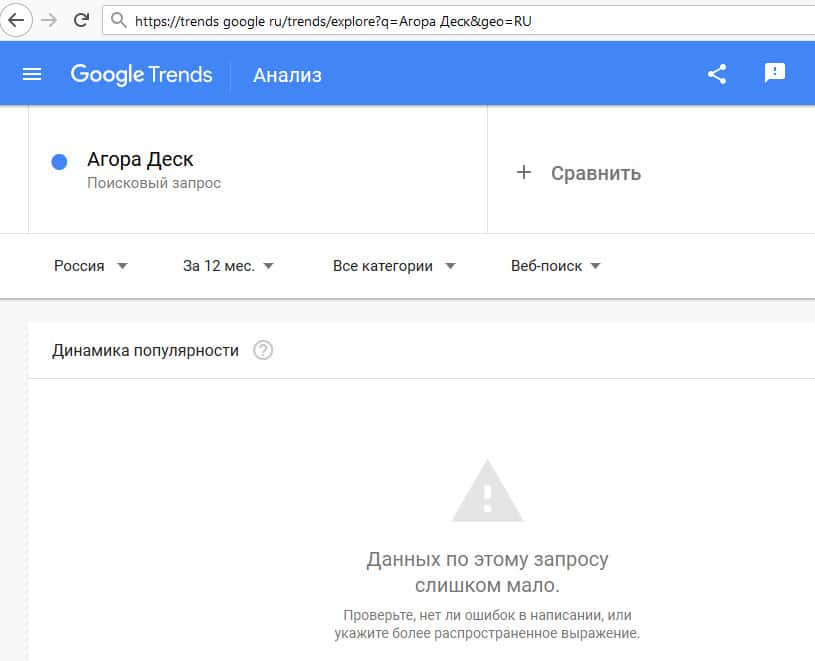Select the Анализ header tab

coord(287,75)
